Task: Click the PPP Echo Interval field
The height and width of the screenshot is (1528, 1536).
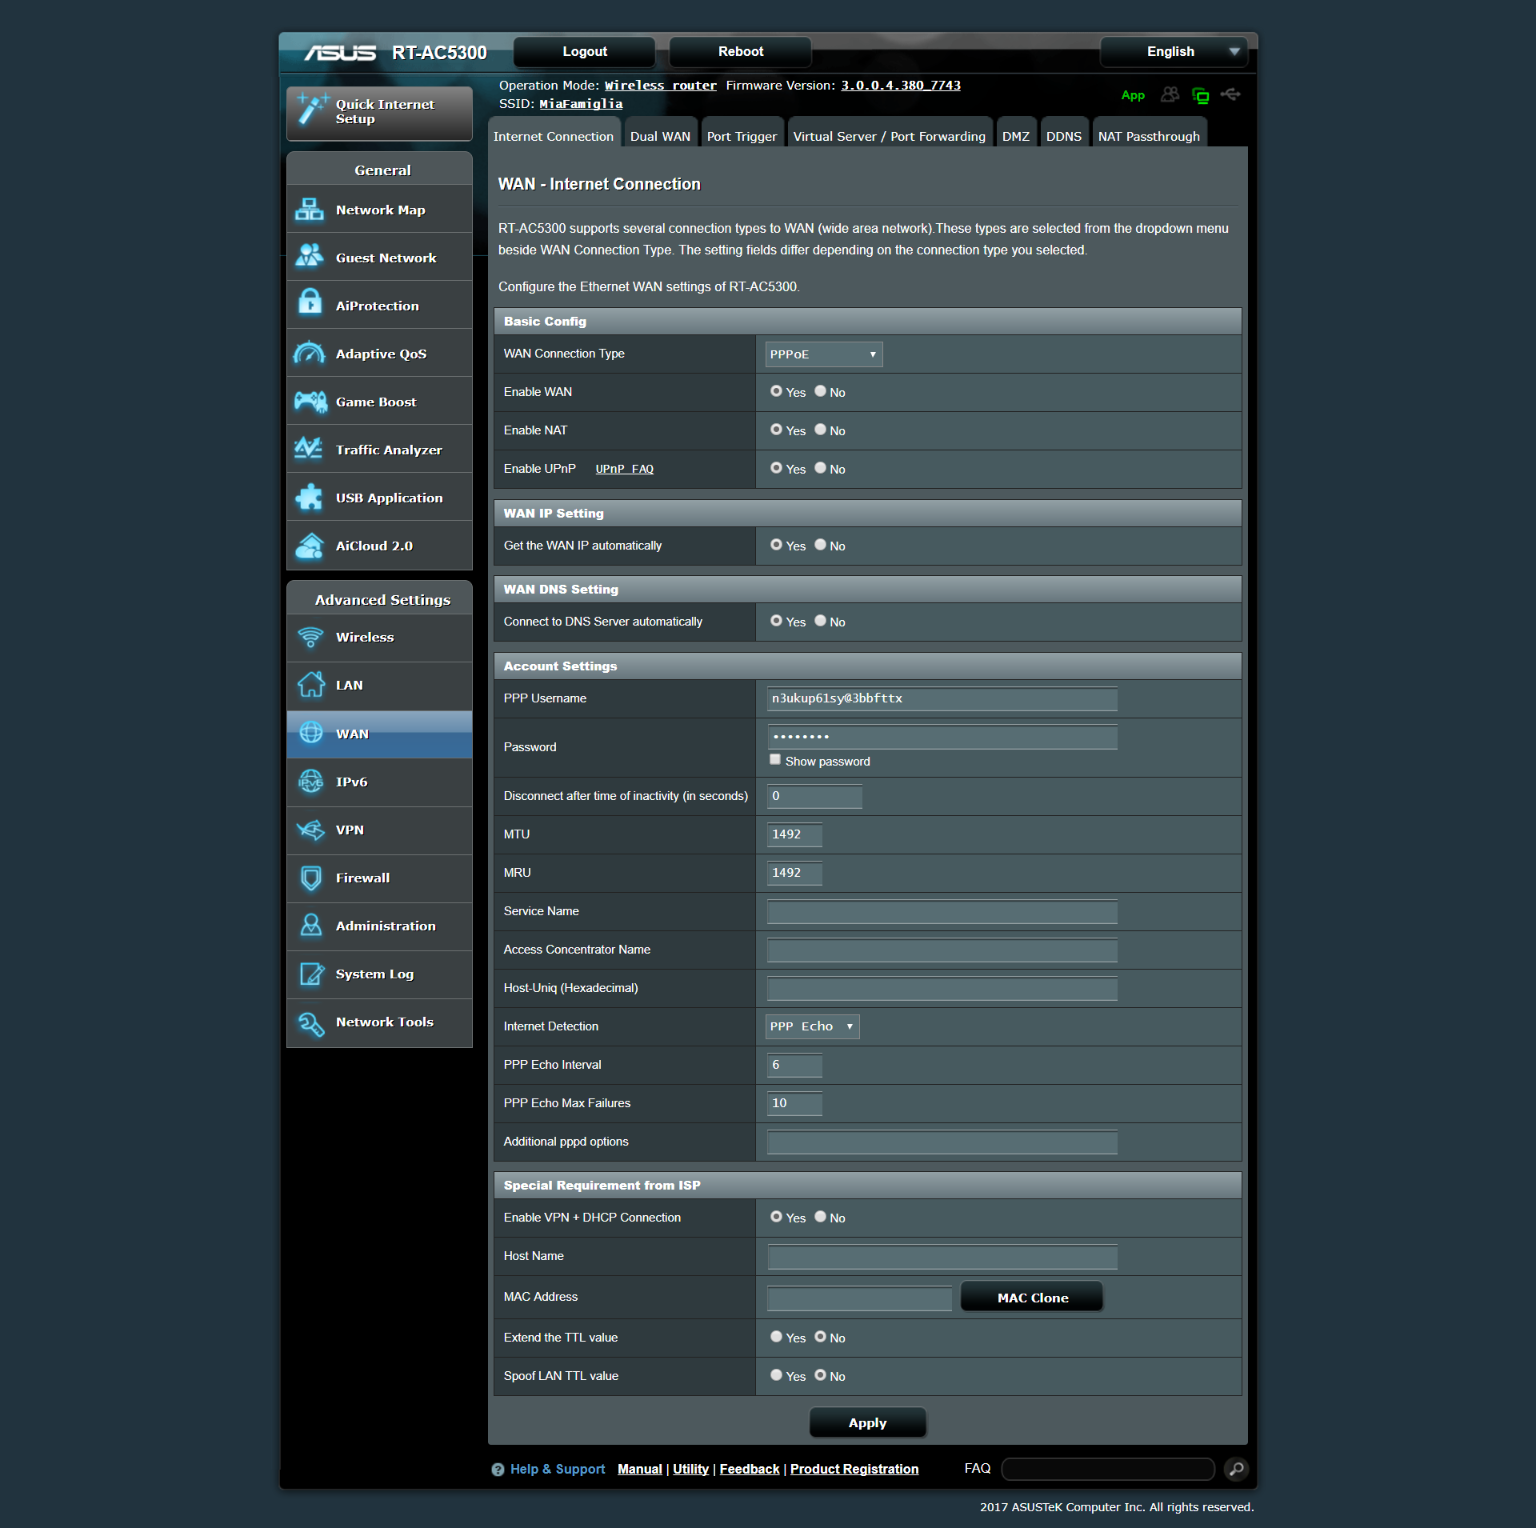Action: click(x=794, y=1065)
